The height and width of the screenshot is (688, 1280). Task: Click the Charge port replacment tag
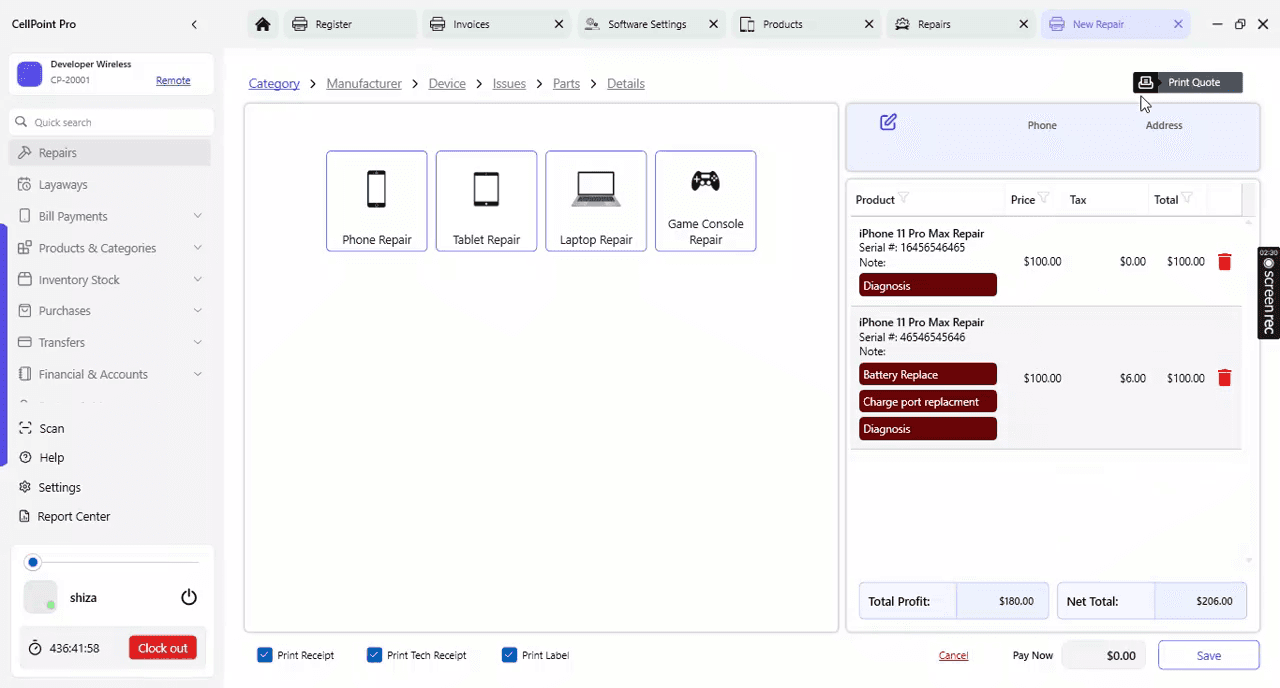pyautogui.click(x=928, y=401)
